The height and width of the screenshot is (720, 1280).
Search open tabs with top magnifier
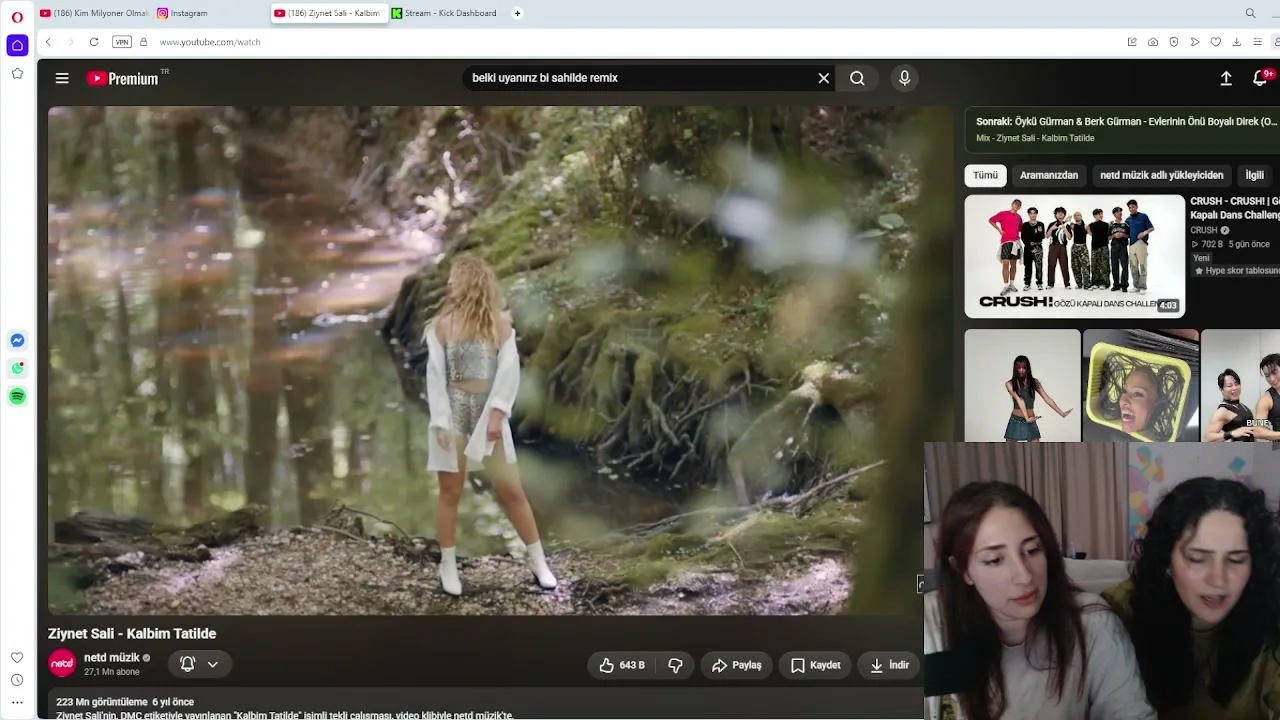(x=1250, y=13)
